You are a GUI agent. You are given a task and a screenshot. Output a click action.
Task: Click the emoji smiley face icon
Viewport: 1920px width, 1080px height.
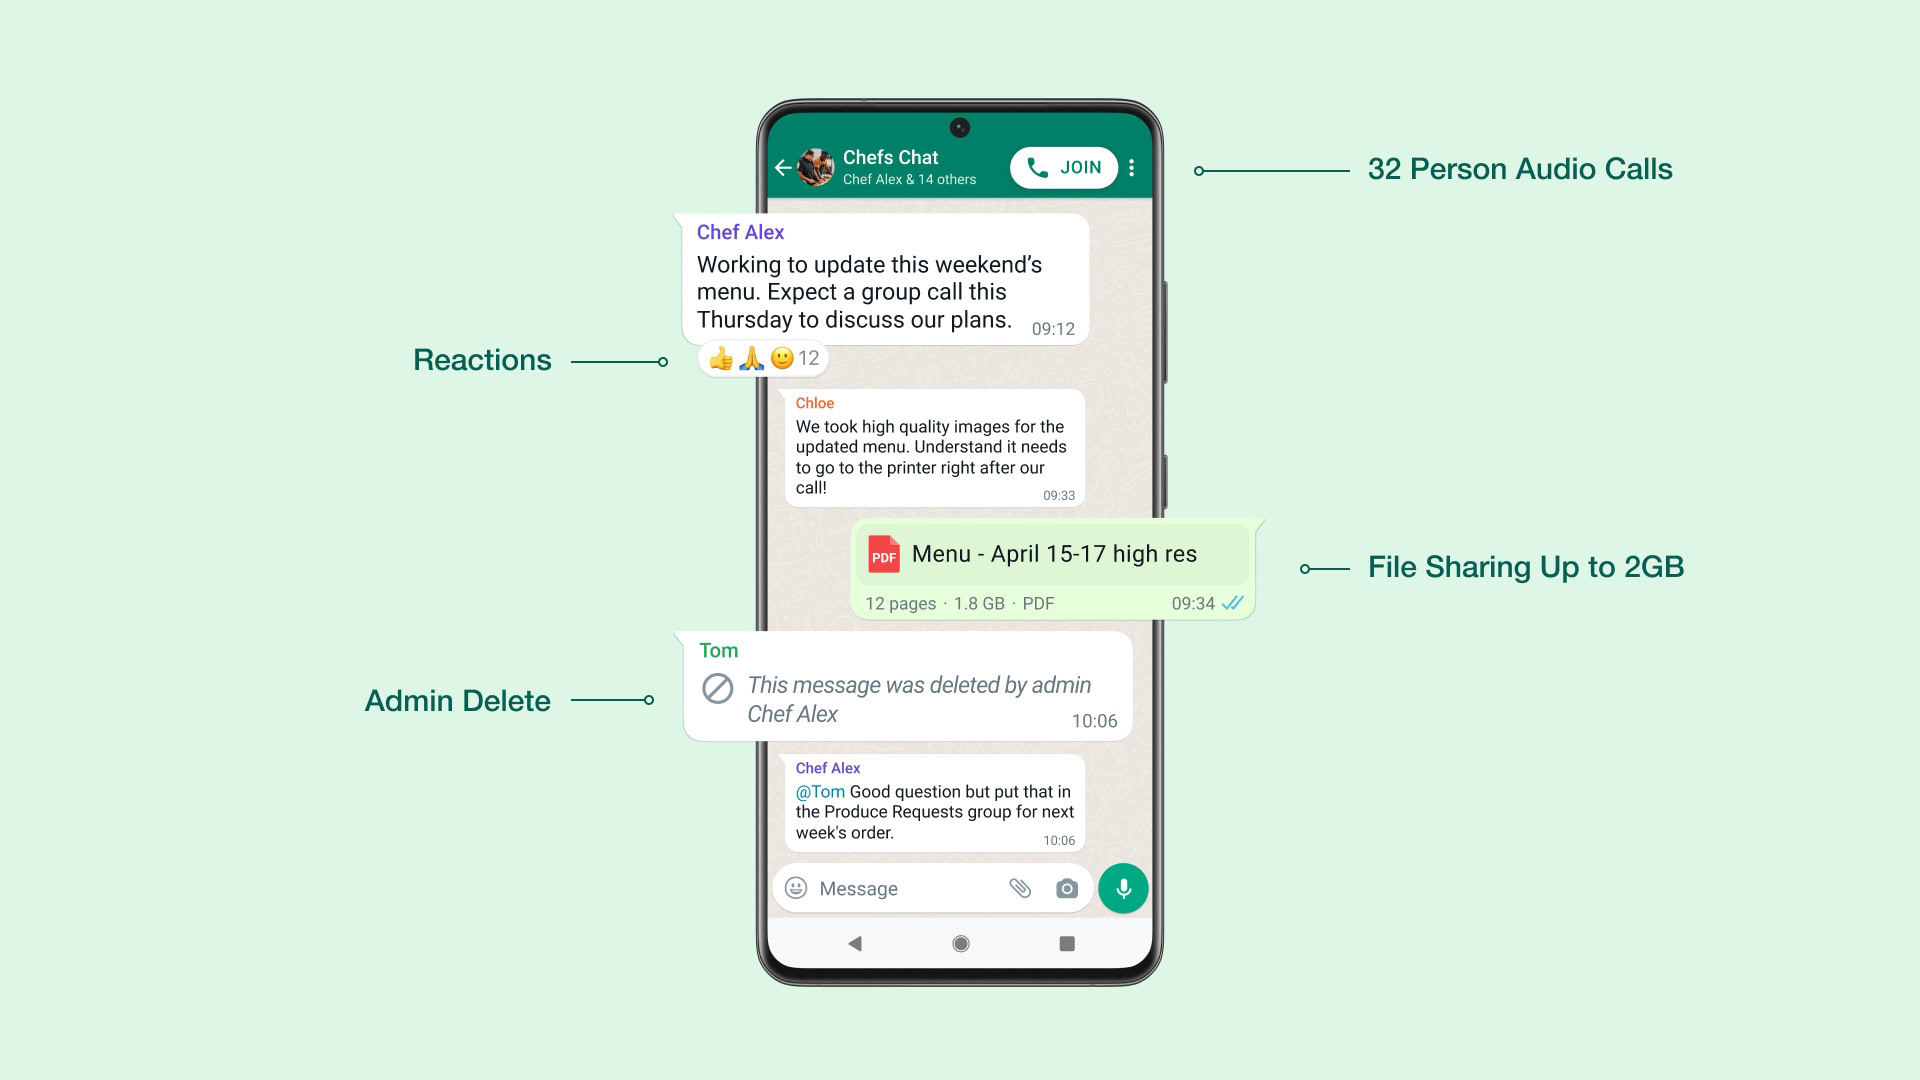tap(796, 887)
